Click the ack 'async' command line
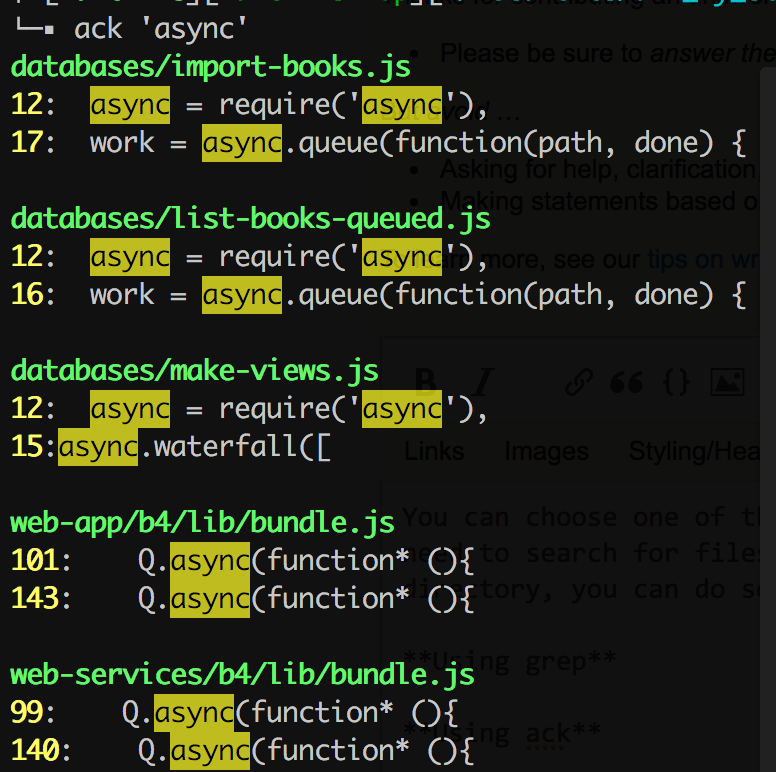 (x=160, y=29)
